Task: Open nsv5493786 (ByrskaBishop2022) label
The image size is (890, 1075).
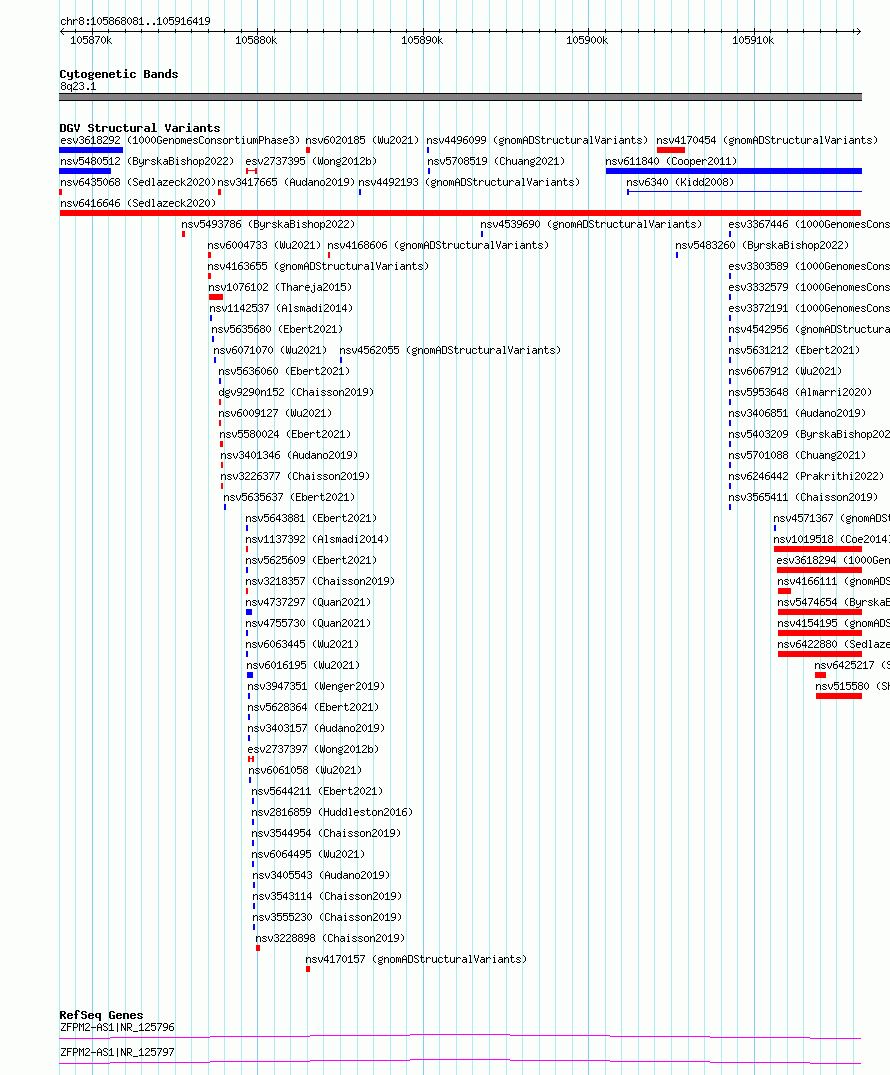Action: click(x=268, y=224)
